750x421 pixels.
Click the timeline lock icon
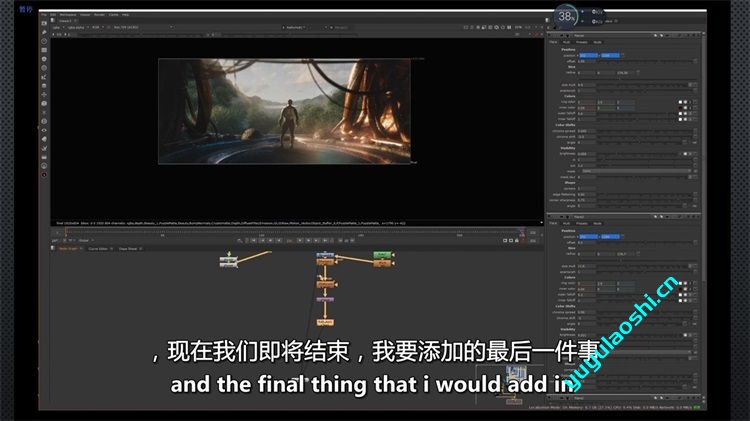pyautogui.click(x=517, y=240)
